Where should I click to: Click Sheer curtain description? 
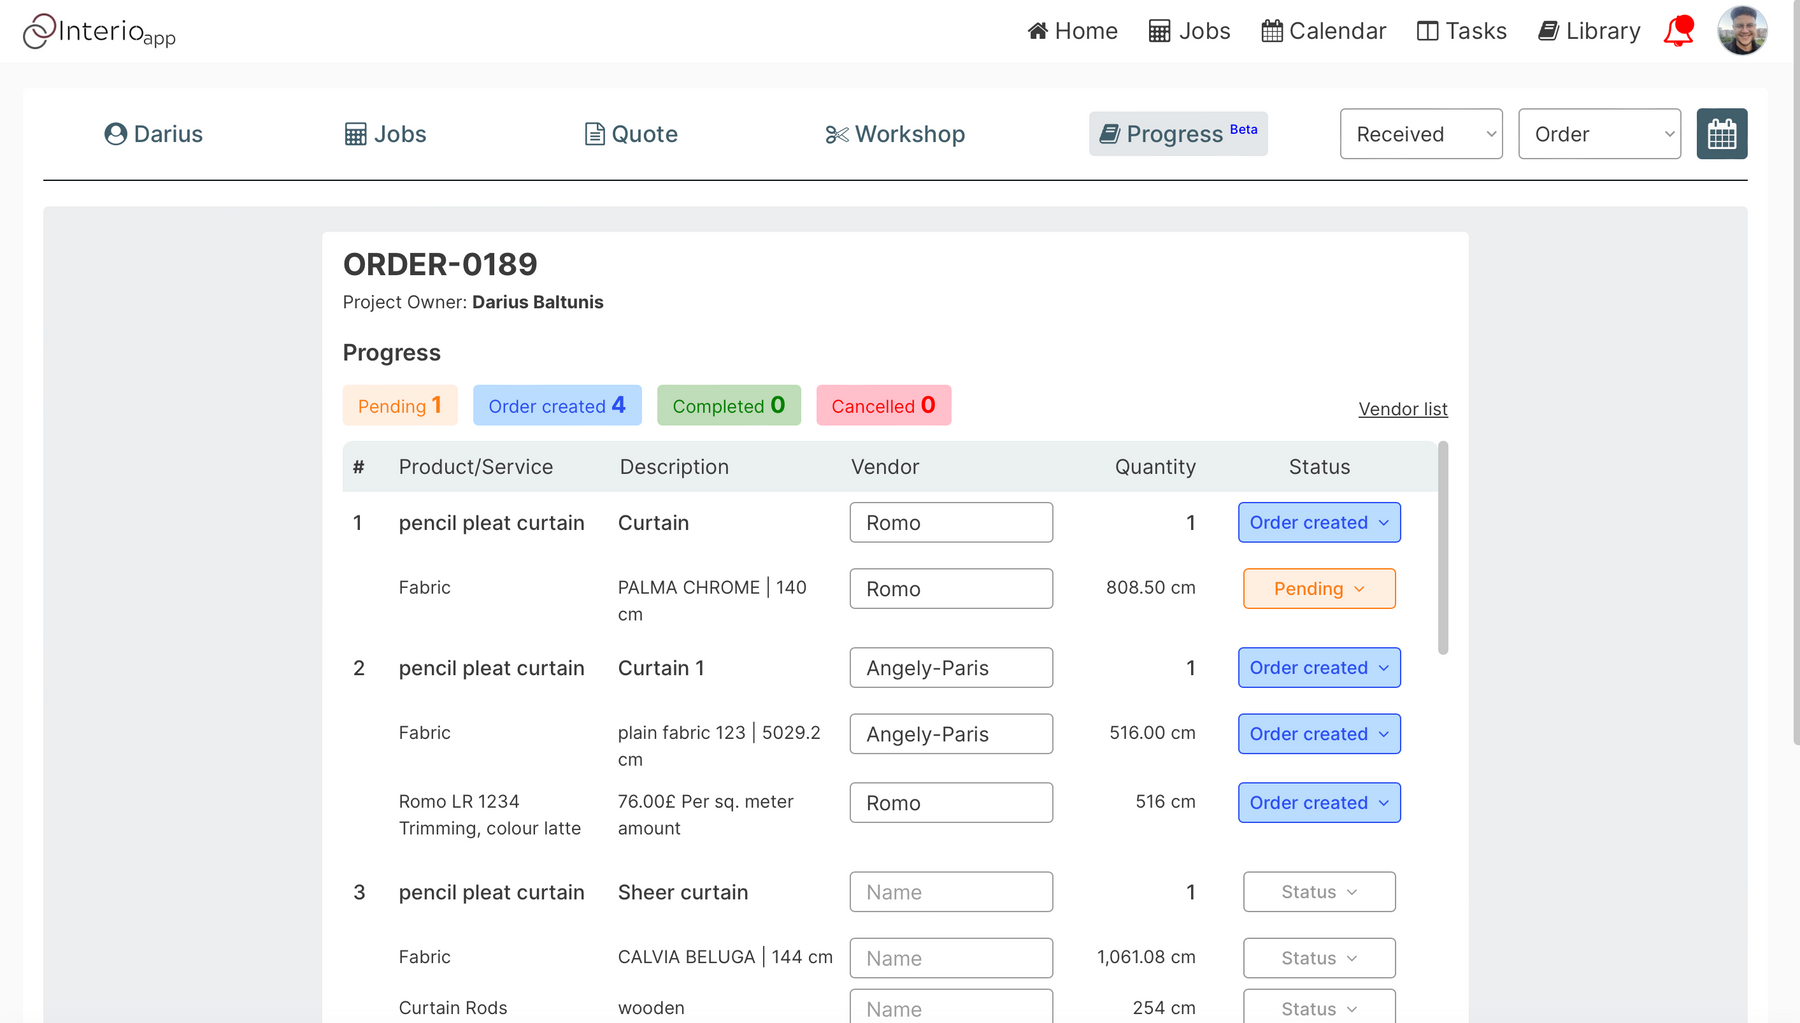(x=683, y=892)
